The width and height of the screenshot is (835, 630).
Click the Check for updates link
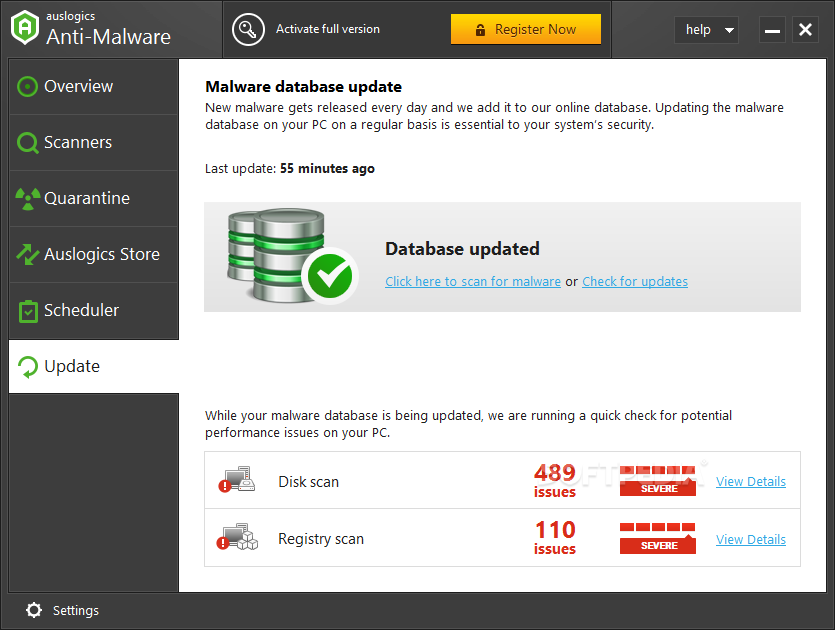point(635,282)
